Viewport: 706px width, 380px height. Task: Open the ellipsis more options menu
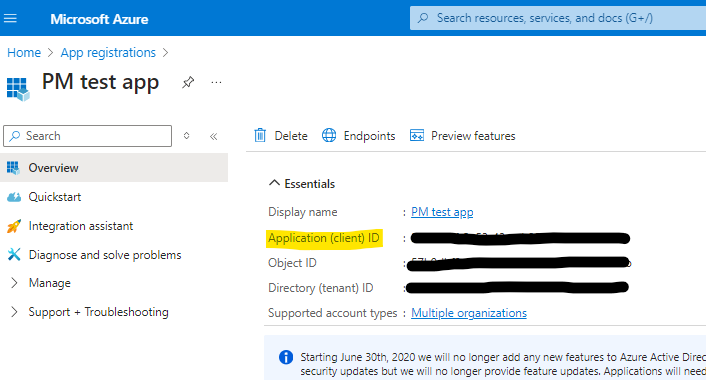(216, 82)
